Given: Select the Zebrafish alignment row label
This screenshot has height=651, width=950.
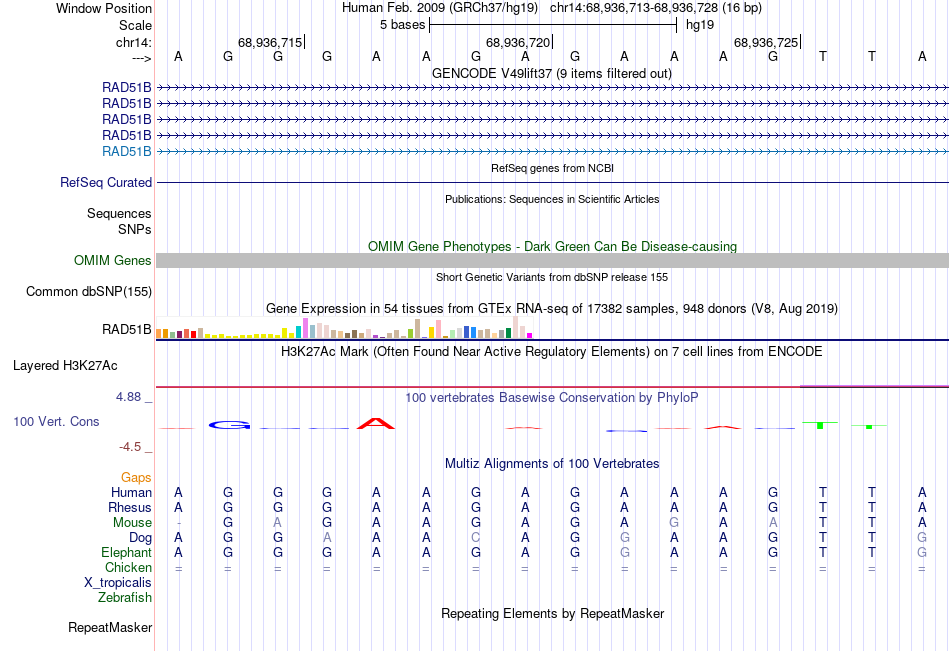Looking at the screenshot, I should pos(125,598).
